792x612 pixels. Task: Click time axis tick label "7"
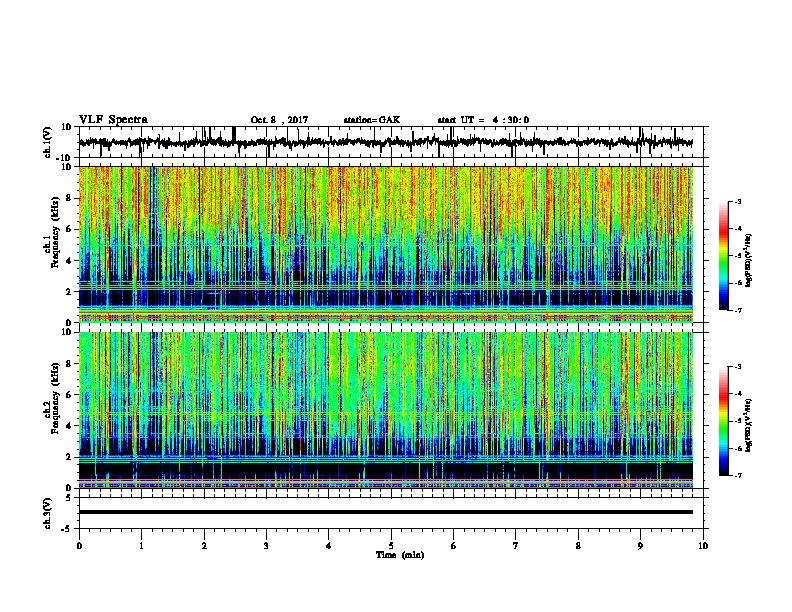[516, 546]
